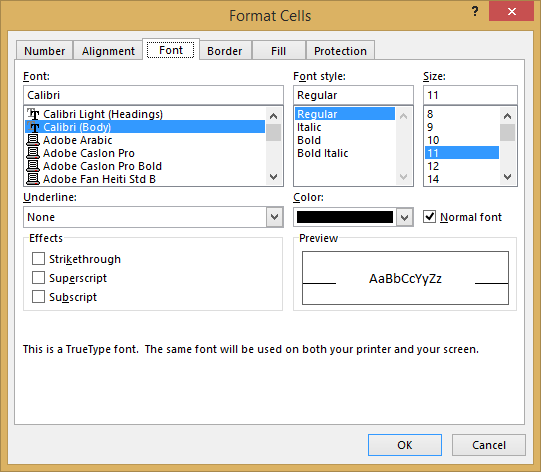Click the help question mark icon
This screenshot has height=472, width=541.
(475, 12)
